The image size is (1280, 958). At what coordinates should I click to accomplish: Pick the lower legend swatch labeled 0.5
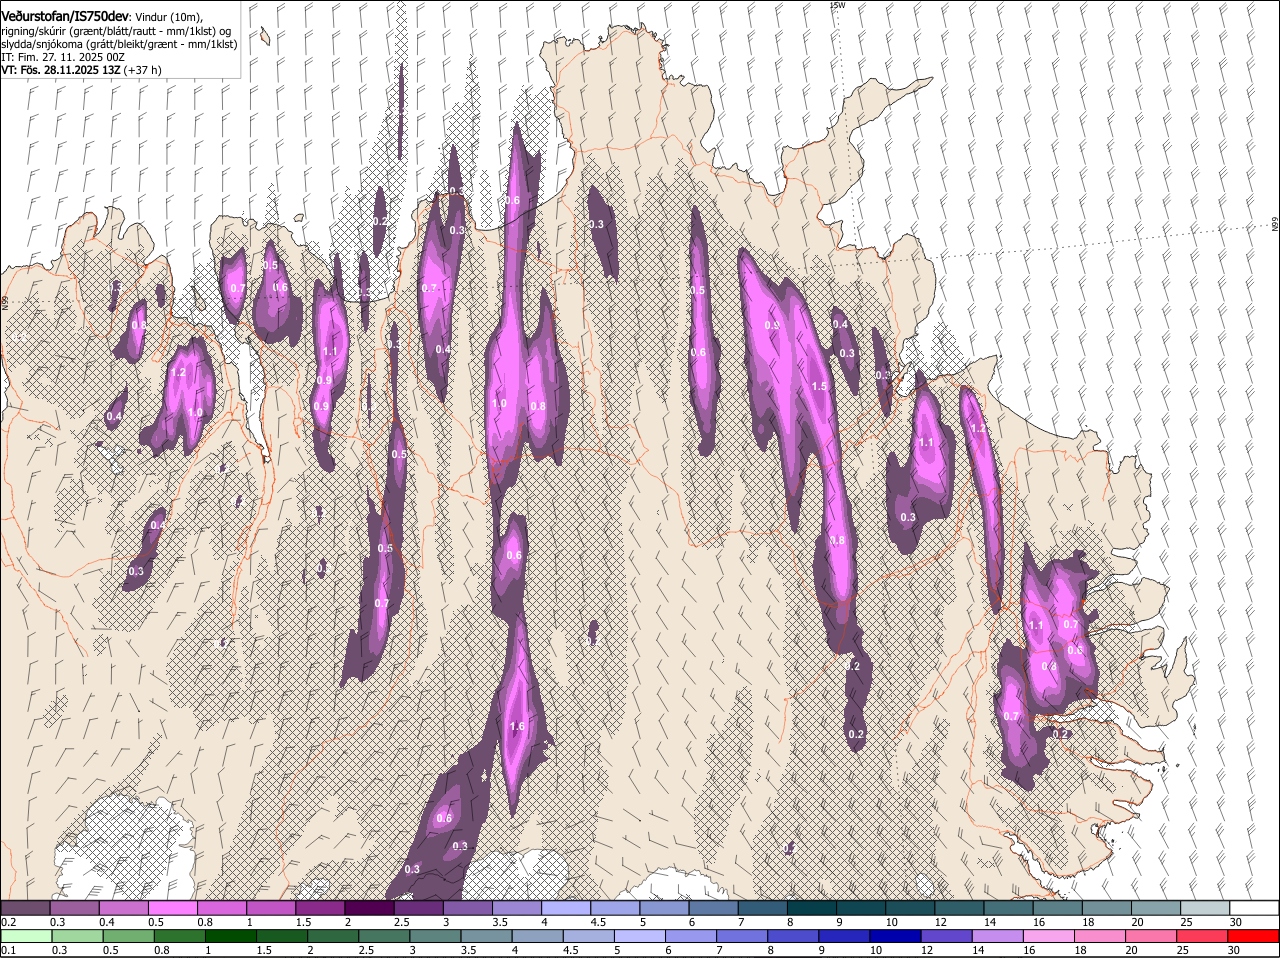pyautogui.click(x=129, y=936)
